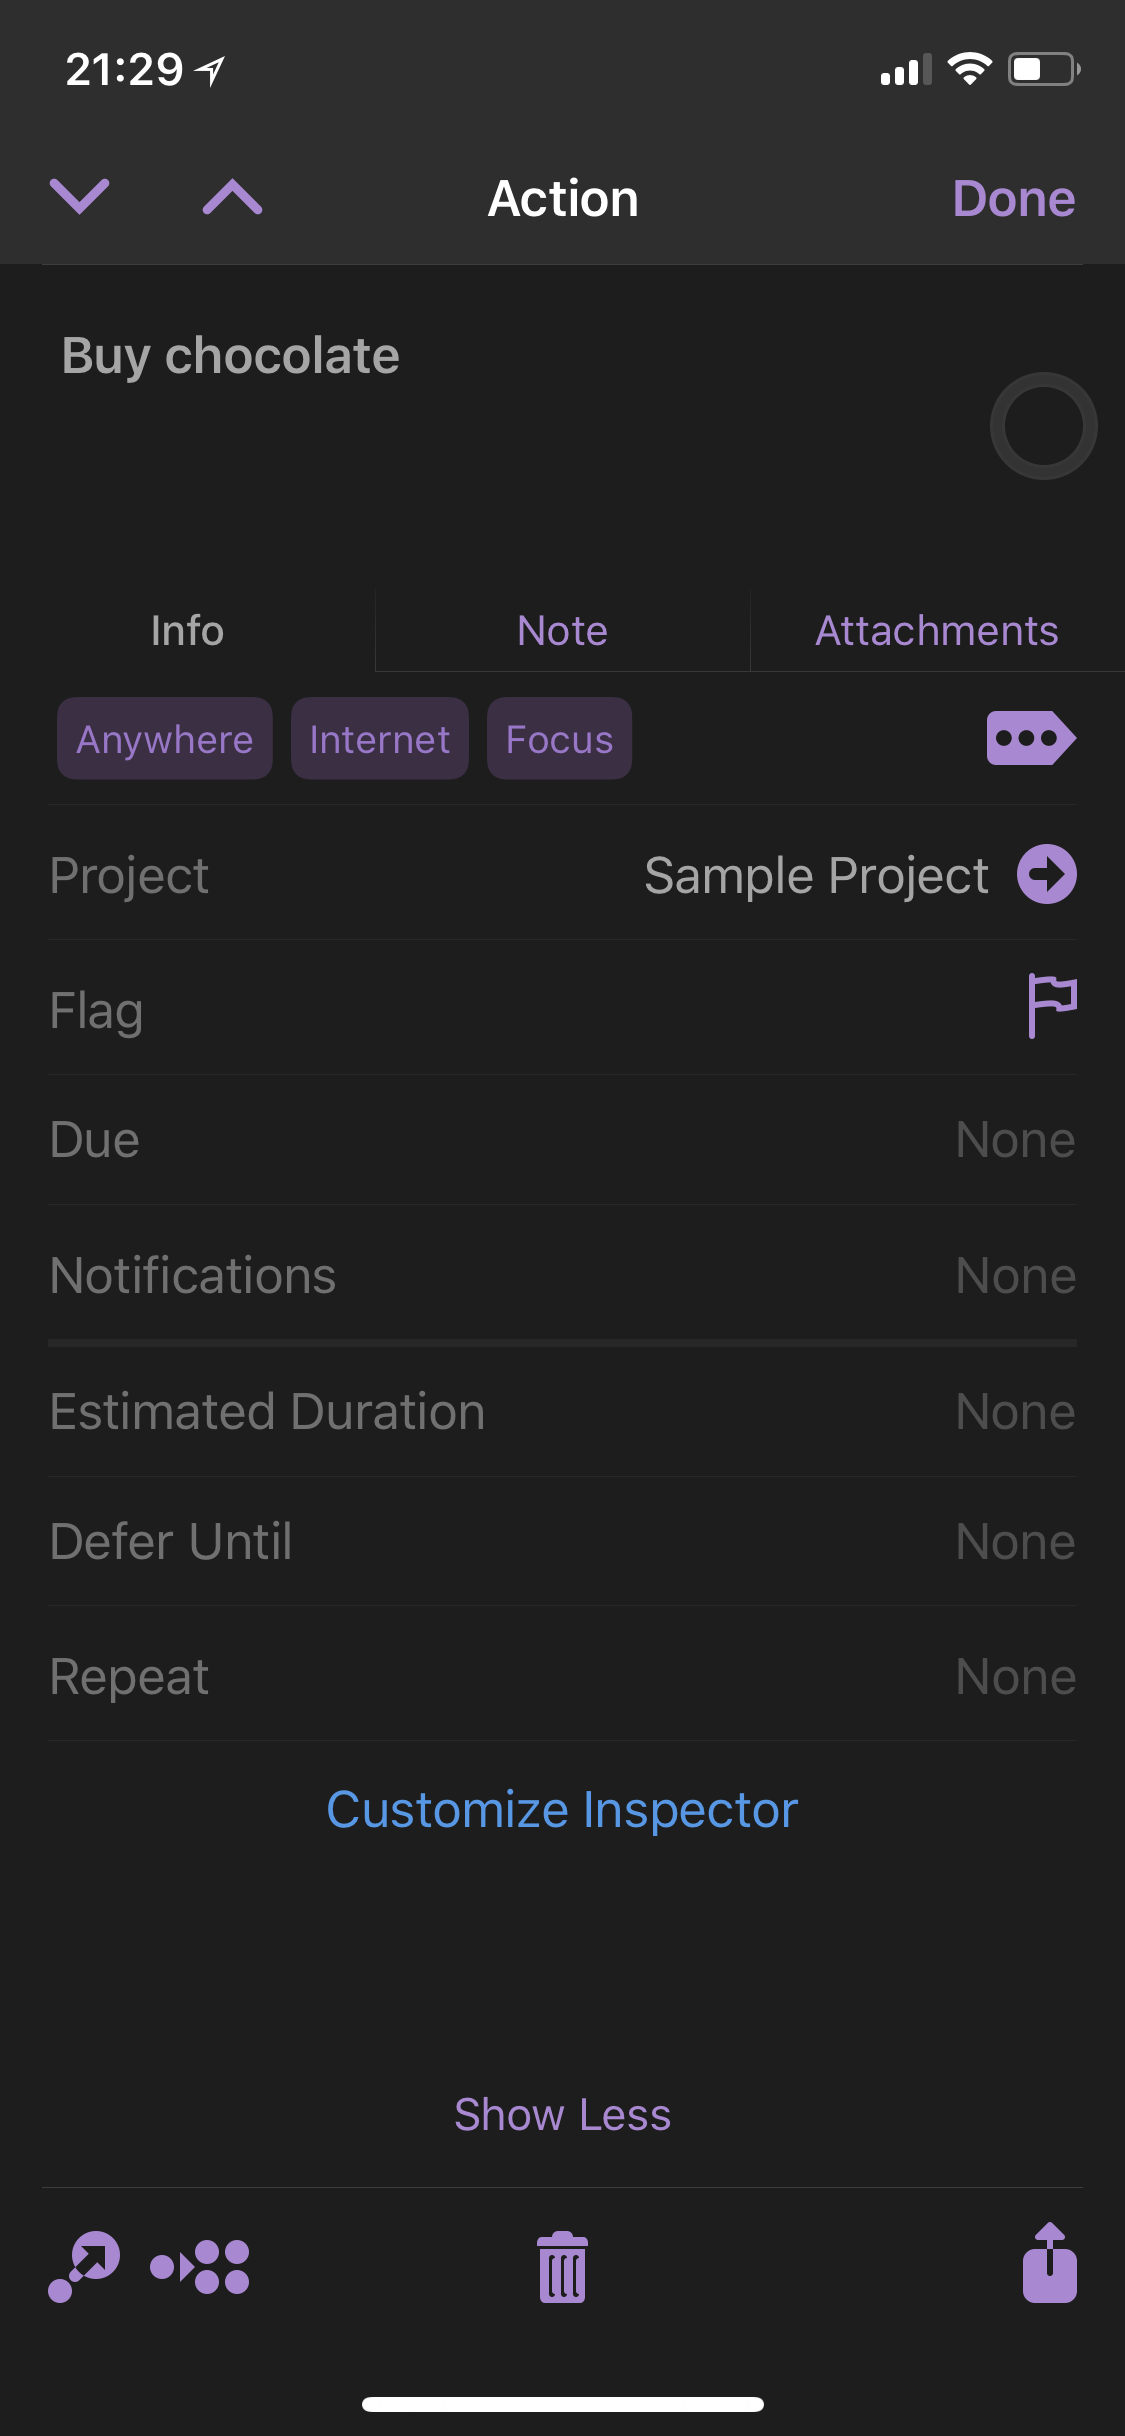Mark Buy chocolate complete circle

pyautogui.click(x=1043, y=426)
